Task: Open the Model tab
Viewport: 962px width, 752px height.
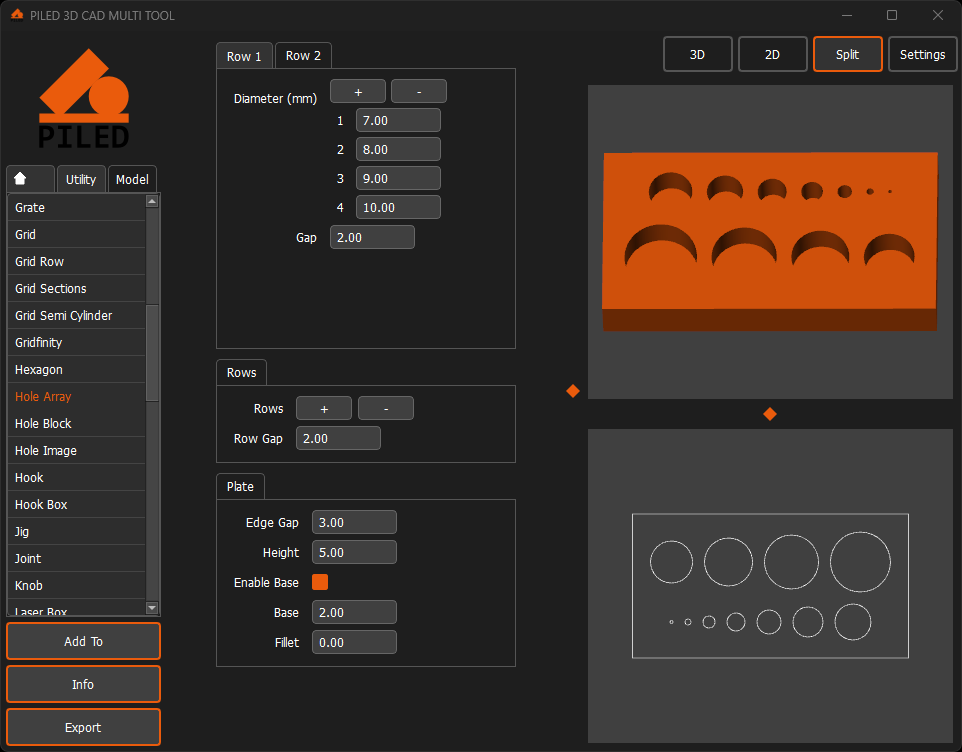Action: [132, 179]
